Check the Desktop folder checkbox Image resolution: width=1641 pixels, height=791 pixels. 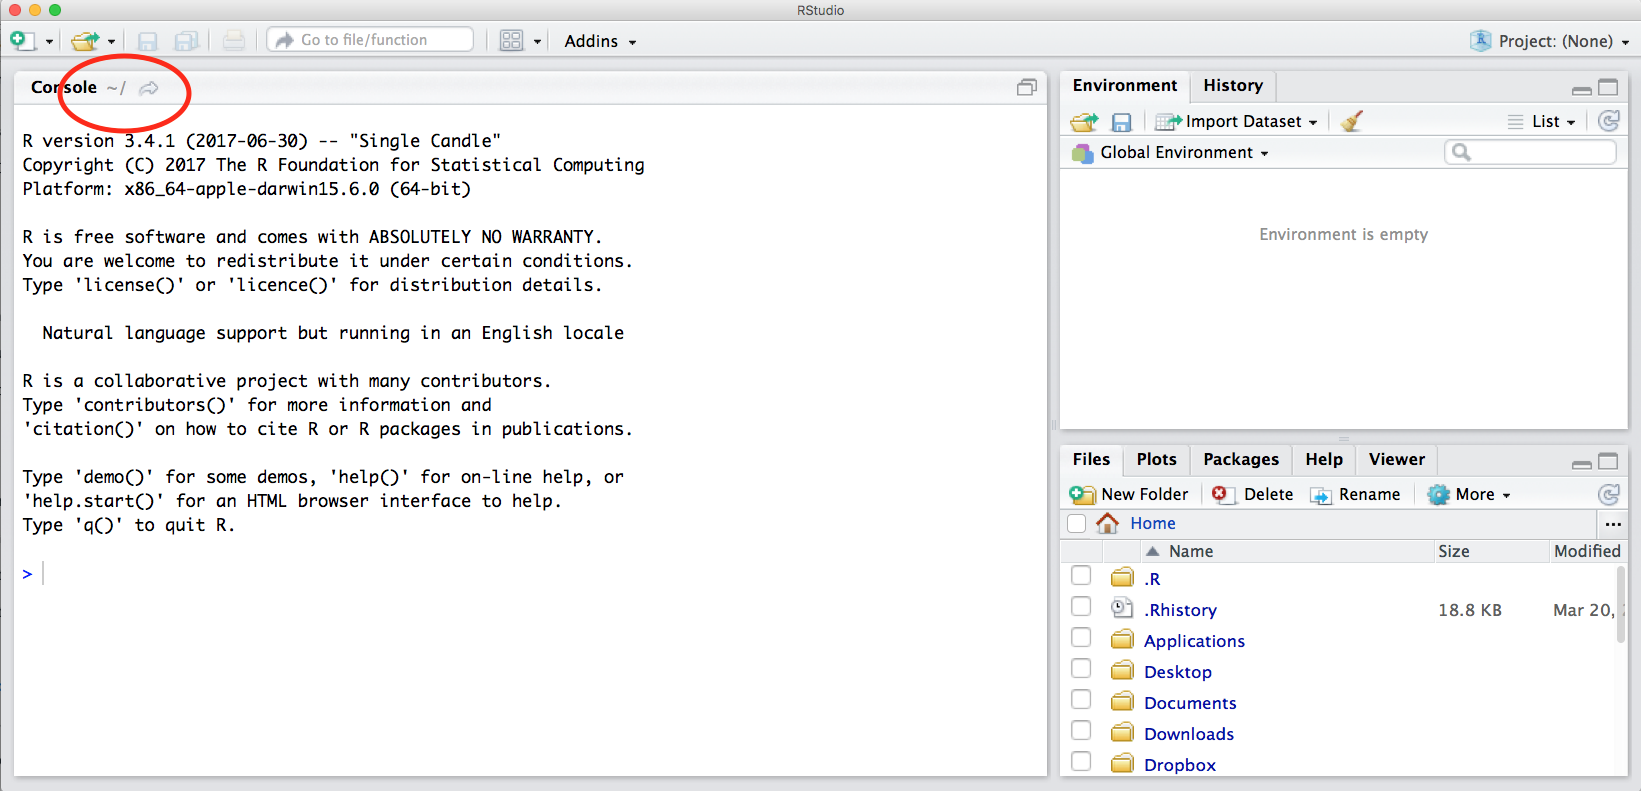1081,669
